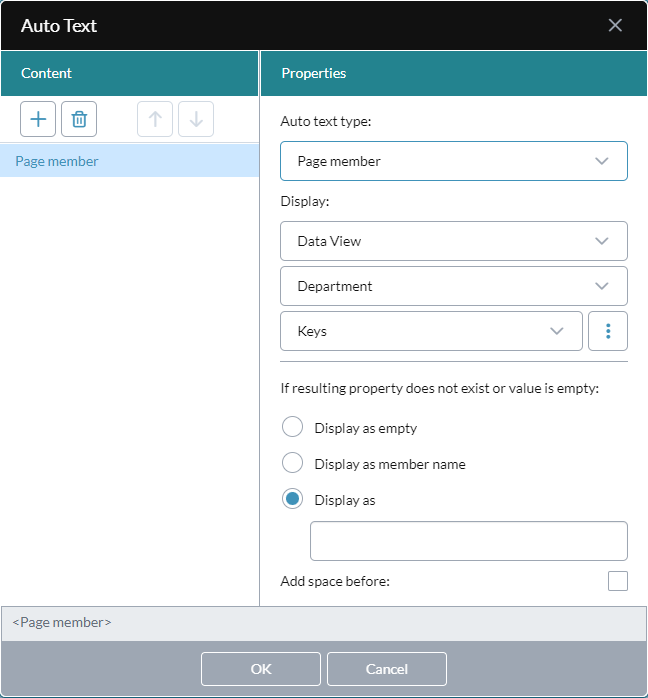Select the Display as radio button
The width and height of the screenshot is (648, 698).
pos(292,499)
